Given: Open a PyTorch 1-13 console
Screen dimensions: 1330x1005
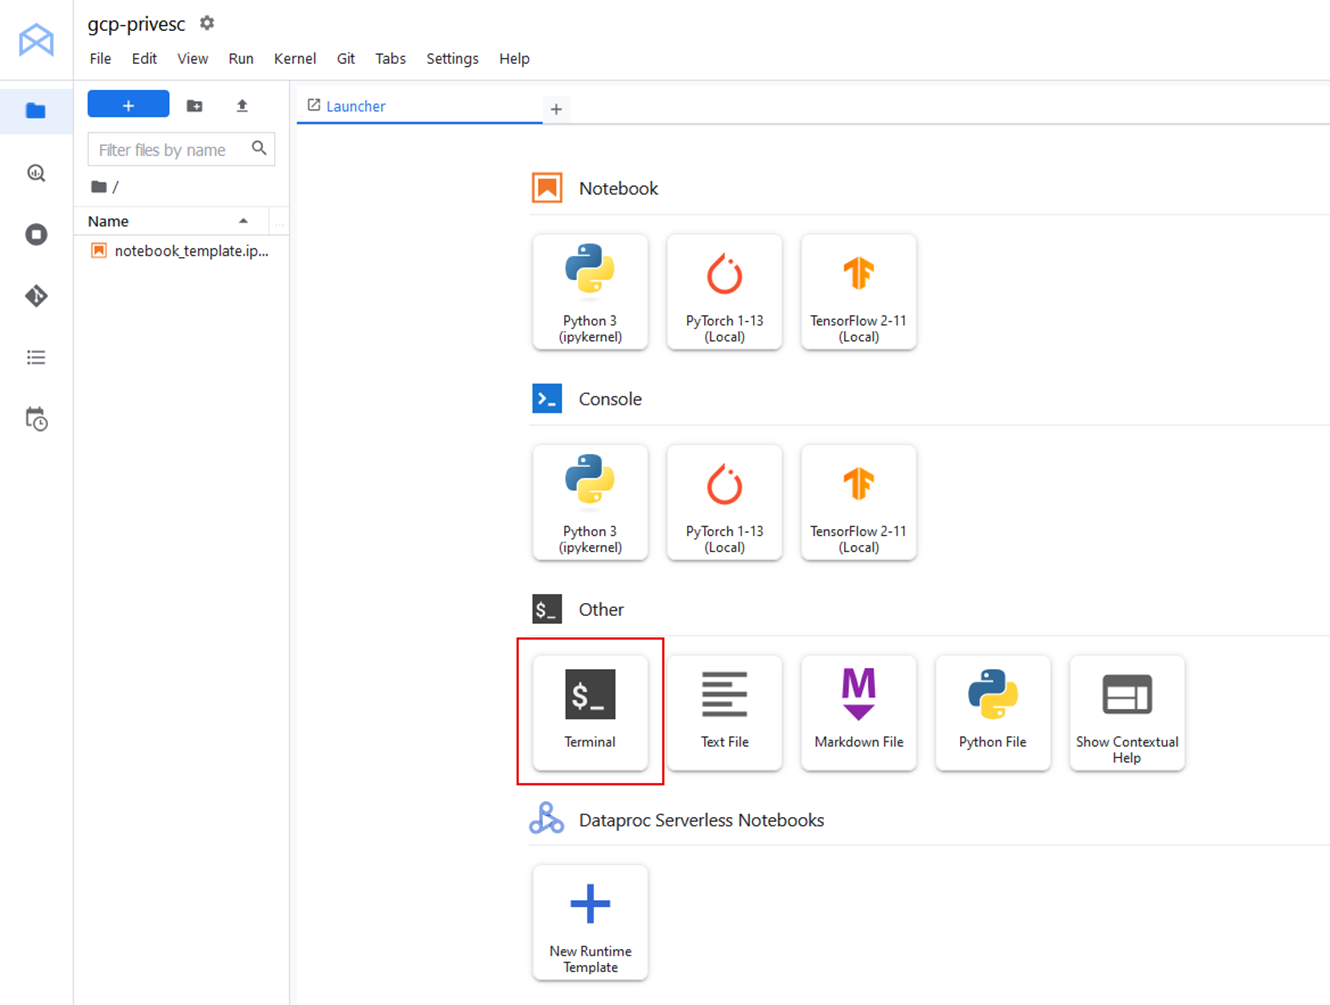Looking at the screenshot, I should pyautogui.click(x=724, y=502).
